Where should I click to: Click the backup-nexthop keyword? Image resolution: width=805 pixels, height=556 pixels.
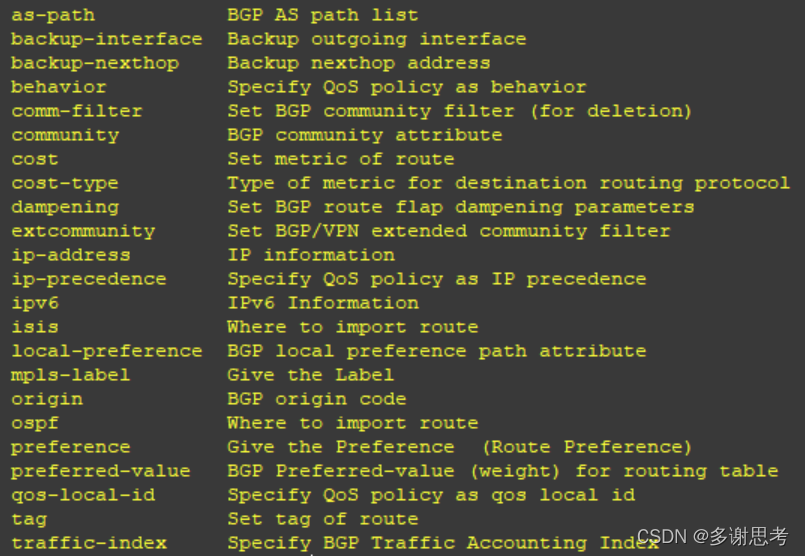[95, 63]
